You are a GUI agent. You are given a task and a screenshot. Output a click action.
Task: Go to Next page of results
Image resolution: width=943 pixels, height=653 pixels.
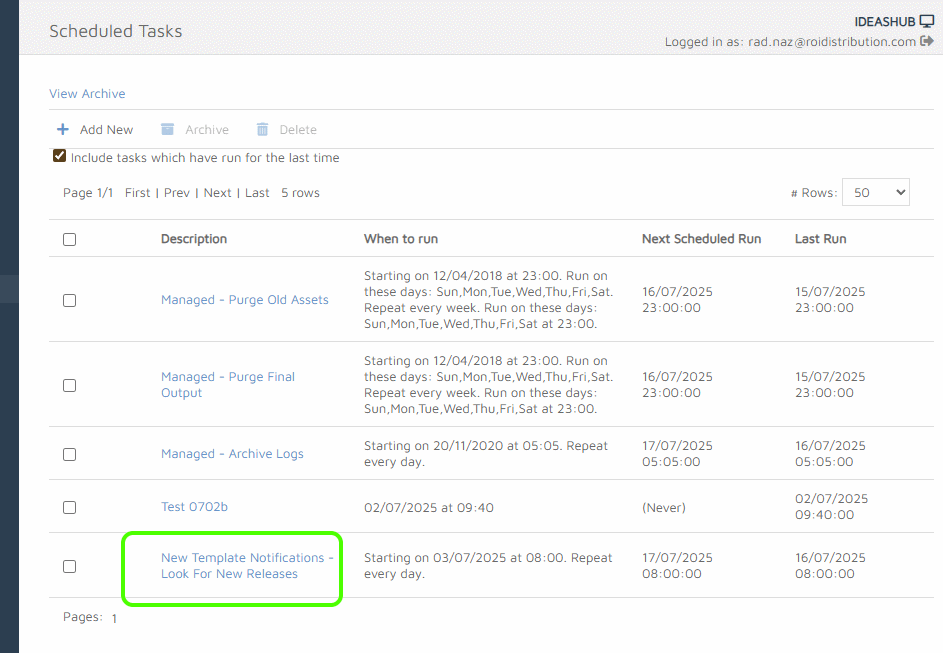pos(217,193)
